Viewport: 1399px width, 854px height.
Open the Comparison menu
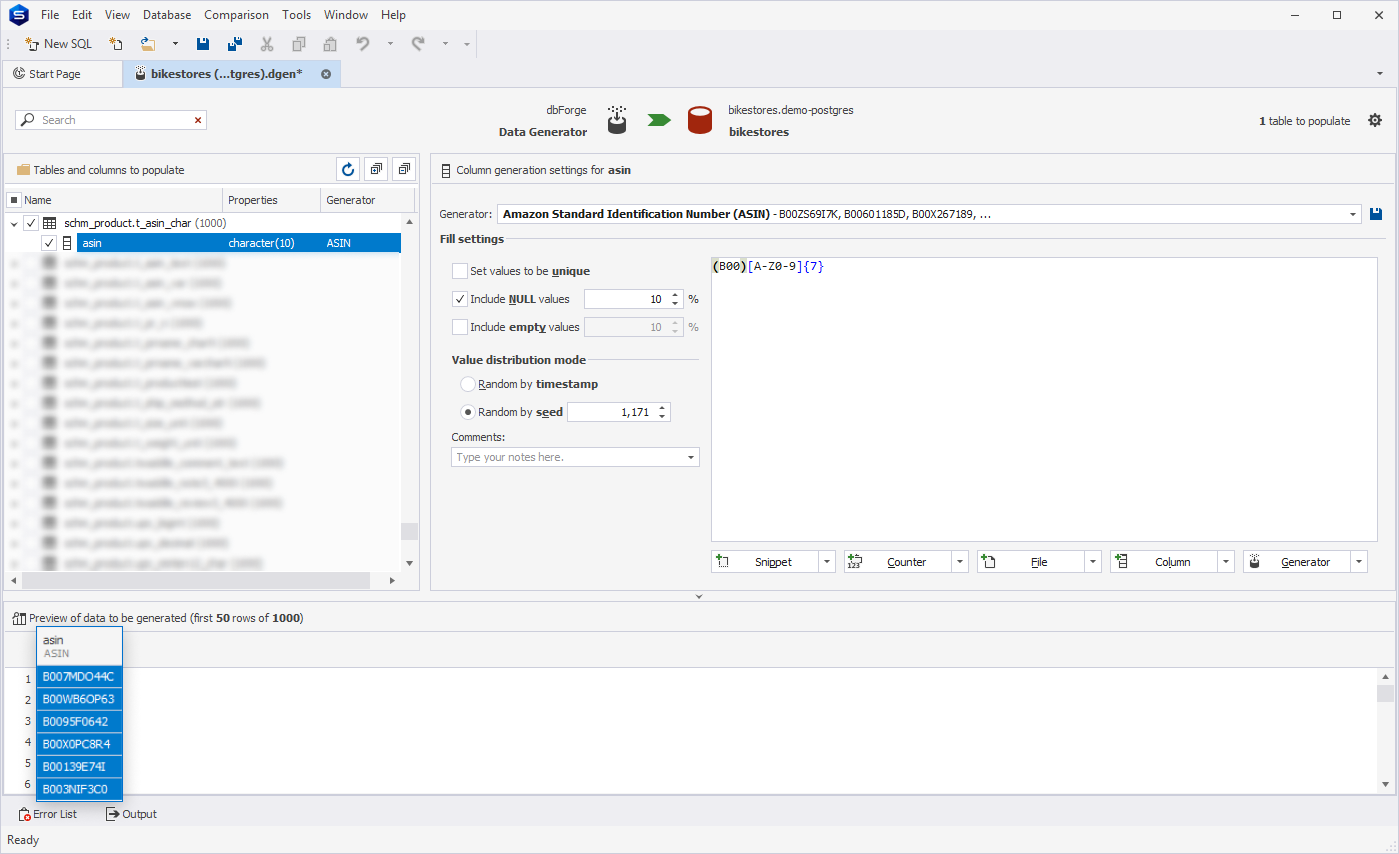[x=236, y=15]
